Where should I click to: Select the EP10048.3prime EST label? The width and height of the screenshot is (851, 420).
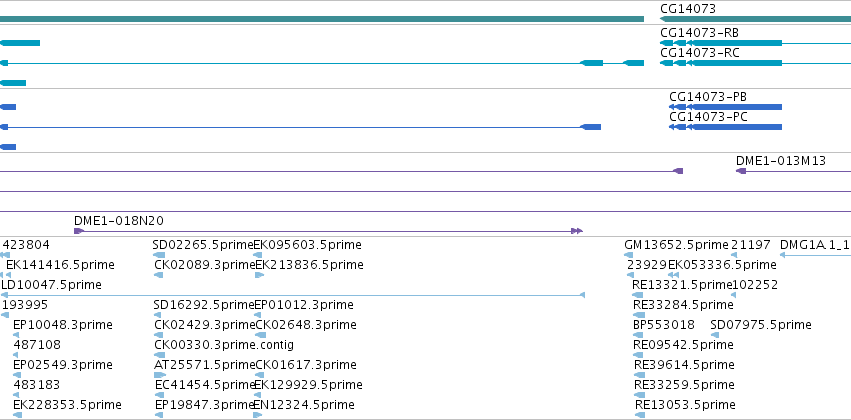point(63,325)
